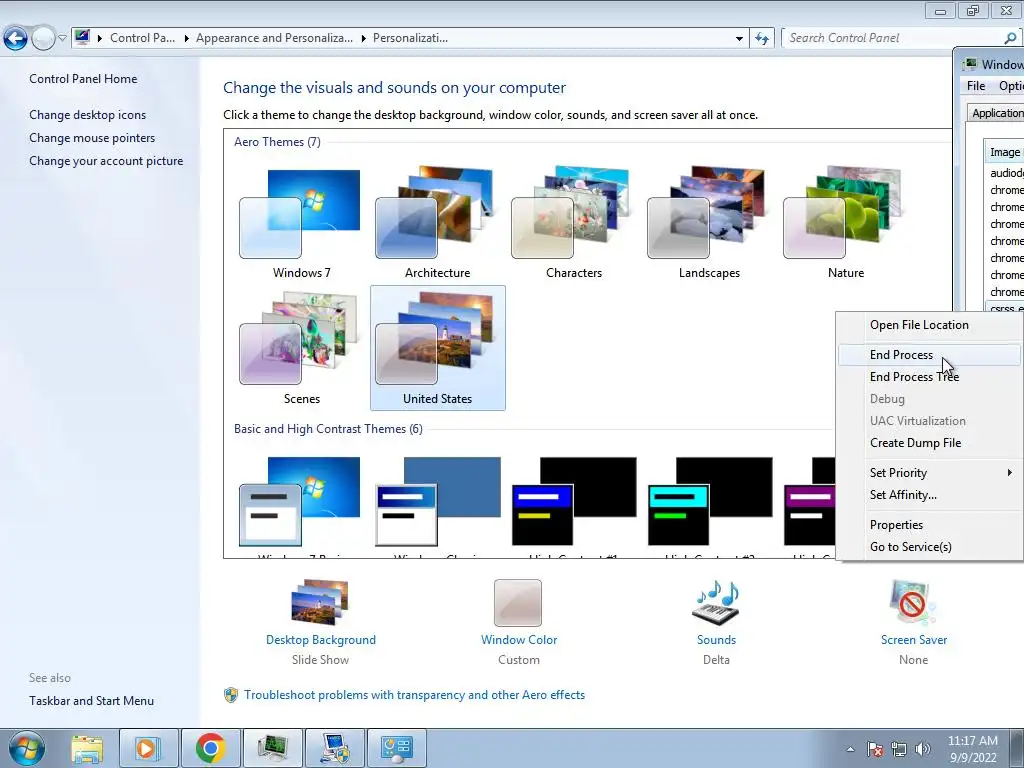Switch to Task Manager taskbar button
The width and height of the screenshot is (1024, 768).
tap(272, 748)
